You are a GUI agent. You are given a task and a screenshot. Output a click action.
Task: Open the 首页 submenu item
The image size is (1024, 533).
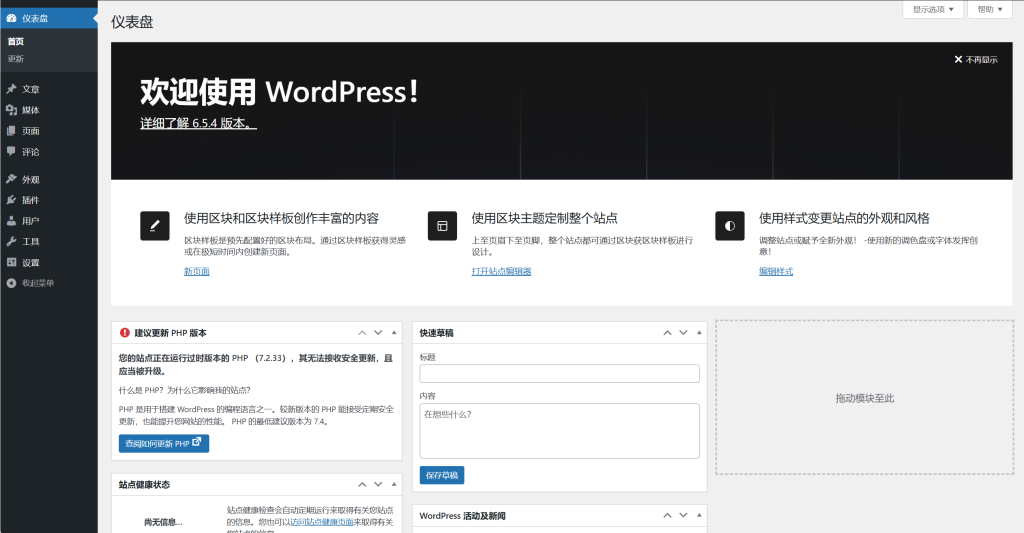(x=16, y=41)
